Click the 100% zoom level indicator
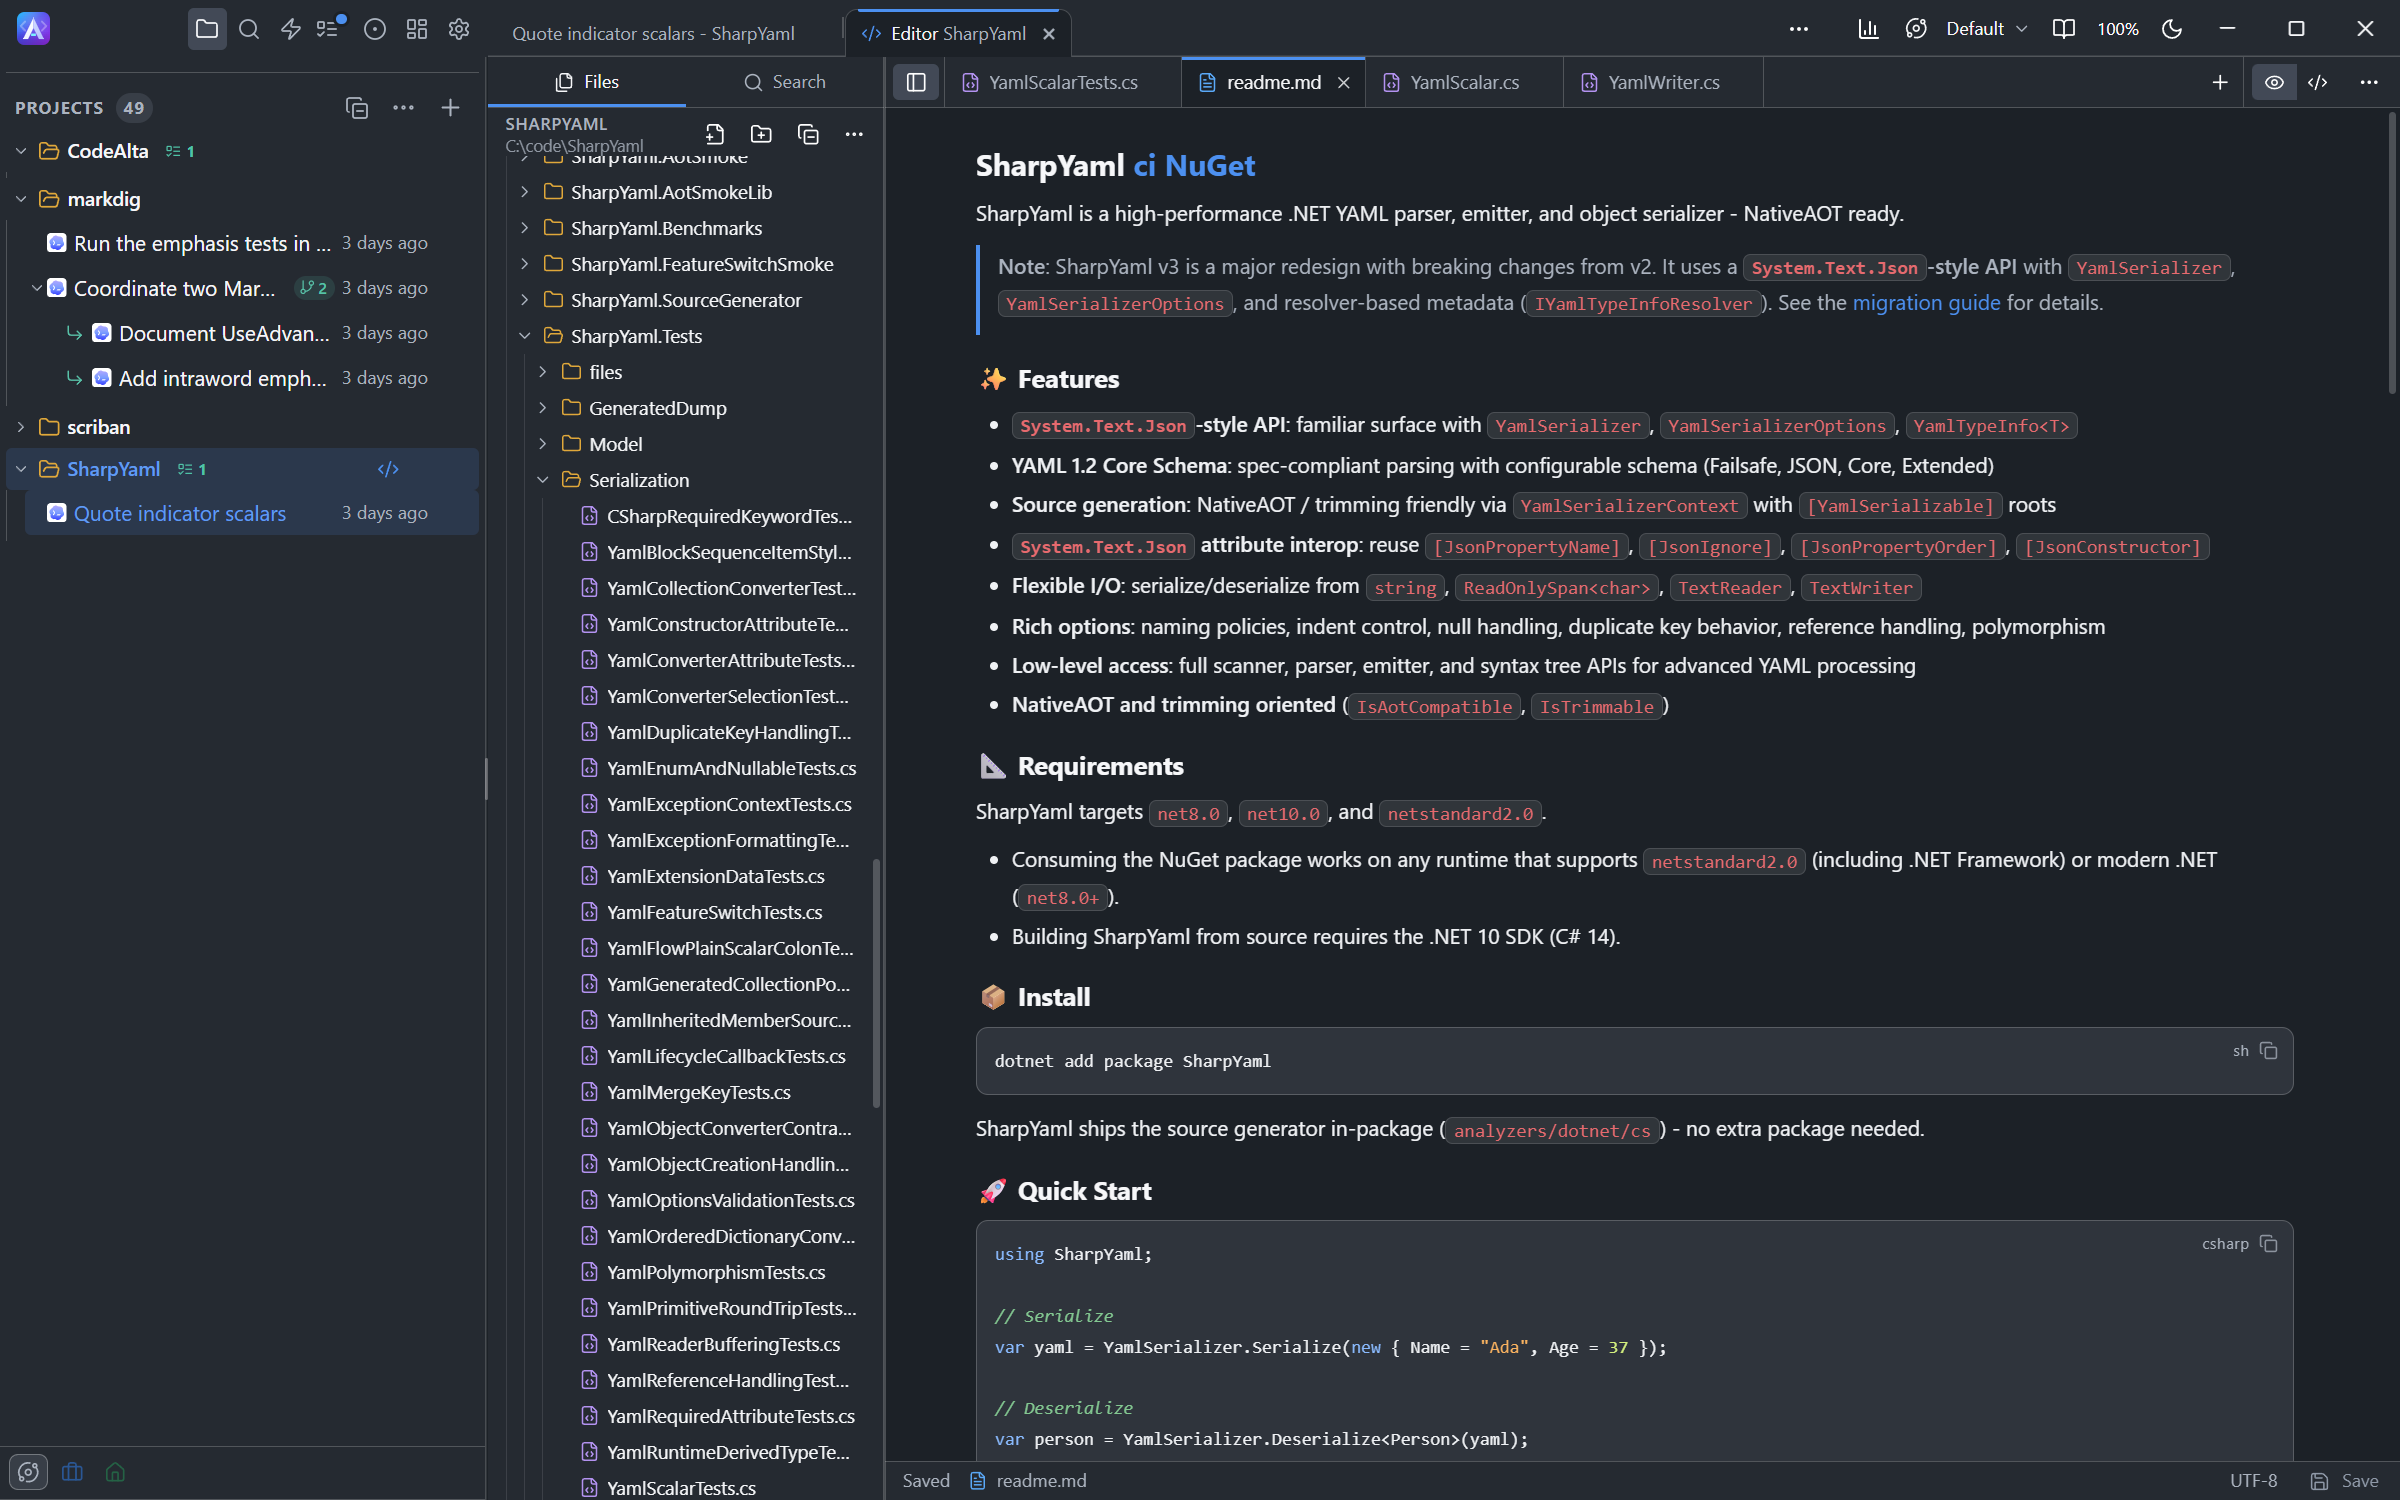 [2118, 29]
